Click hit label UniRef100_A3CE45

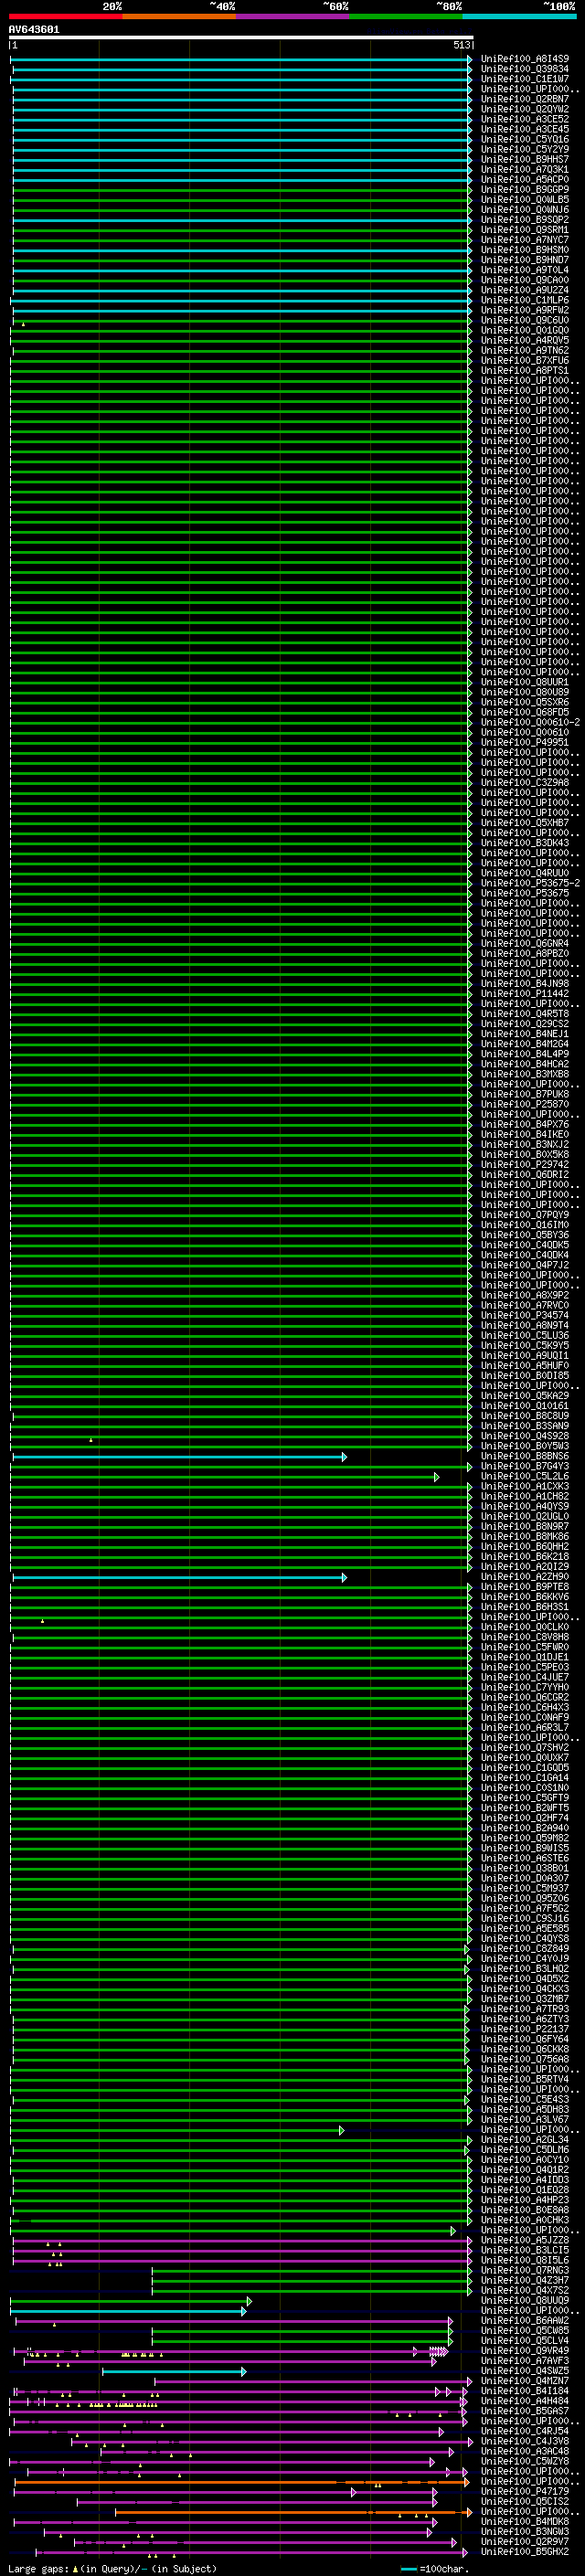click(x=524, y=129)
